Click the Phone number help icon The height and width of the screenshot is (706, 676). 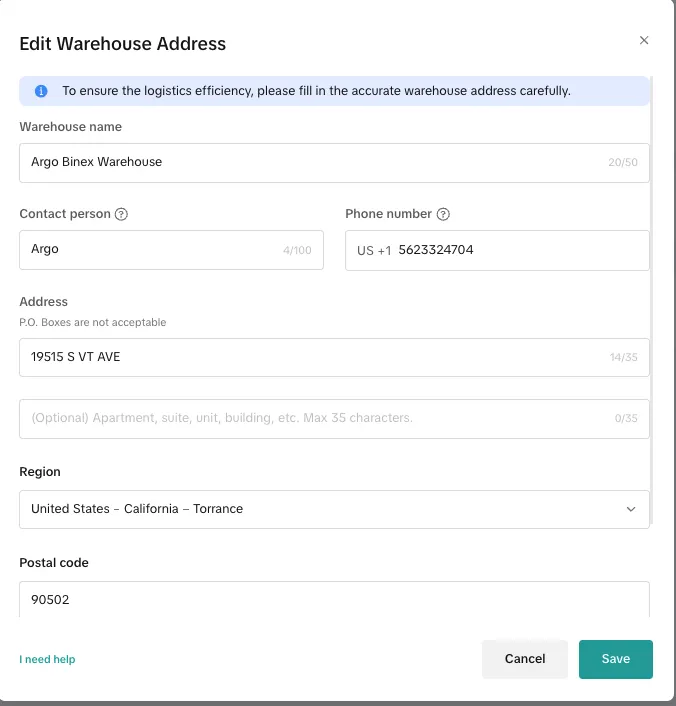443,214
